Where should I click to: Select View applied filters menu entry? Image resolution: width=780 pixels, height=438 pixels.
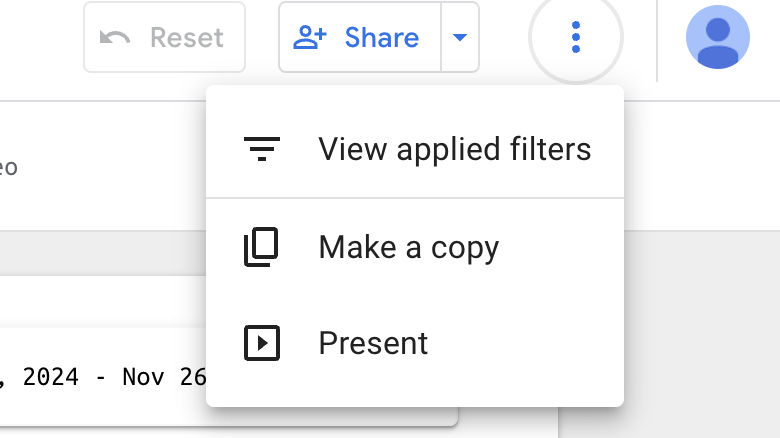pyautogui.click(x=414, y=150)
